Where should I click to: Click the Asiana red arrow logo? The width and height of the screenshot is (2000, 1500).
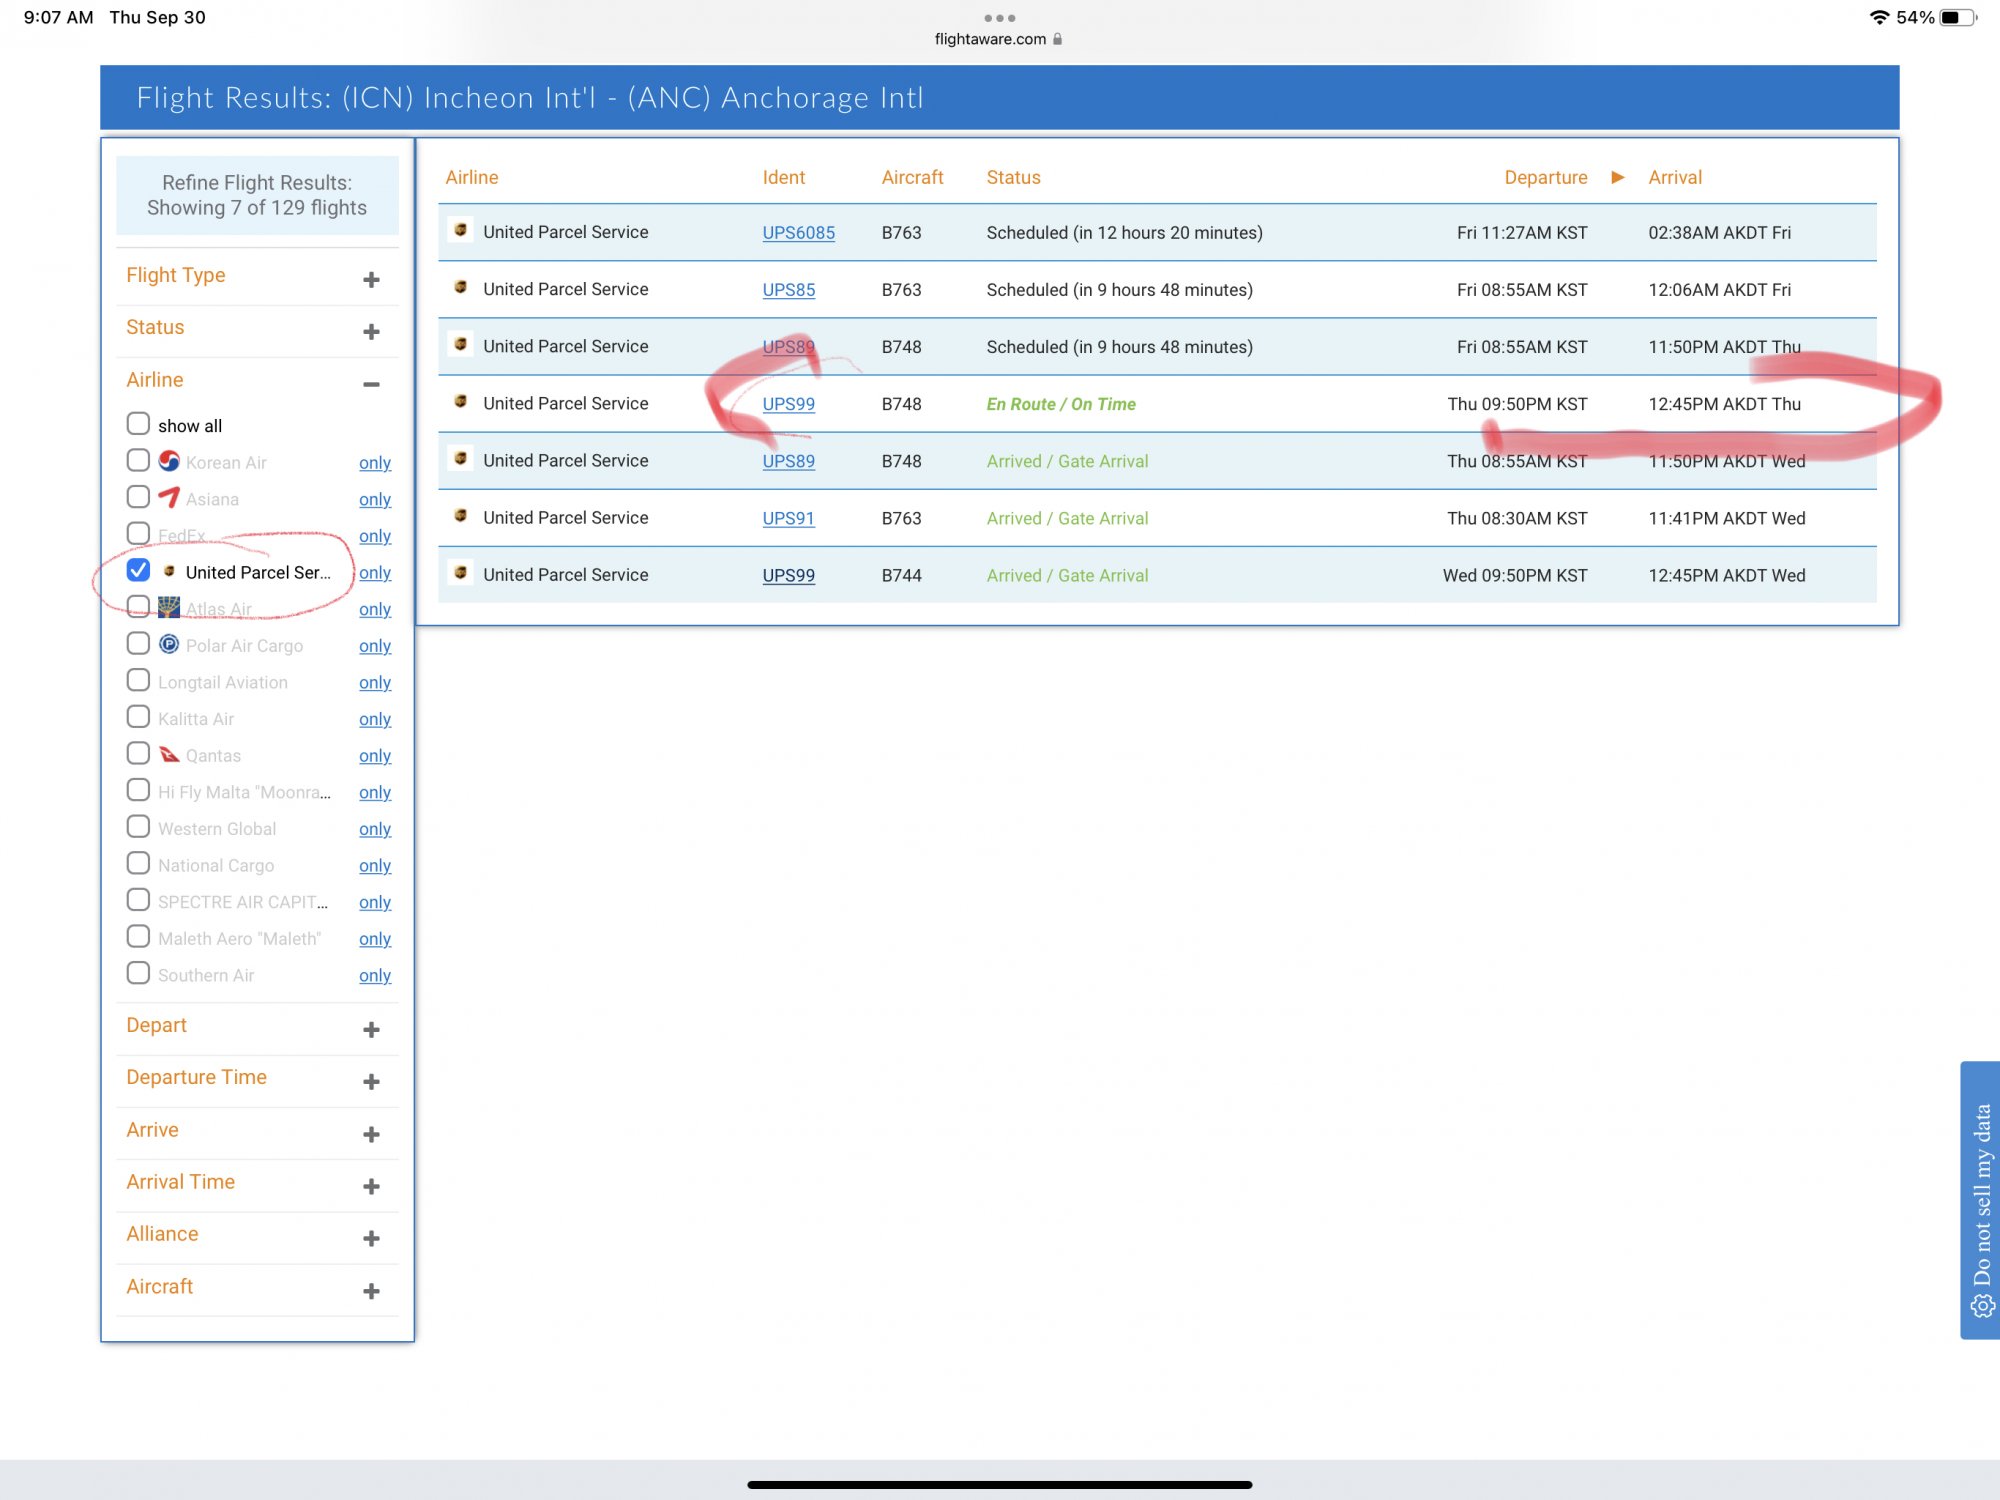tap(169, 497)
